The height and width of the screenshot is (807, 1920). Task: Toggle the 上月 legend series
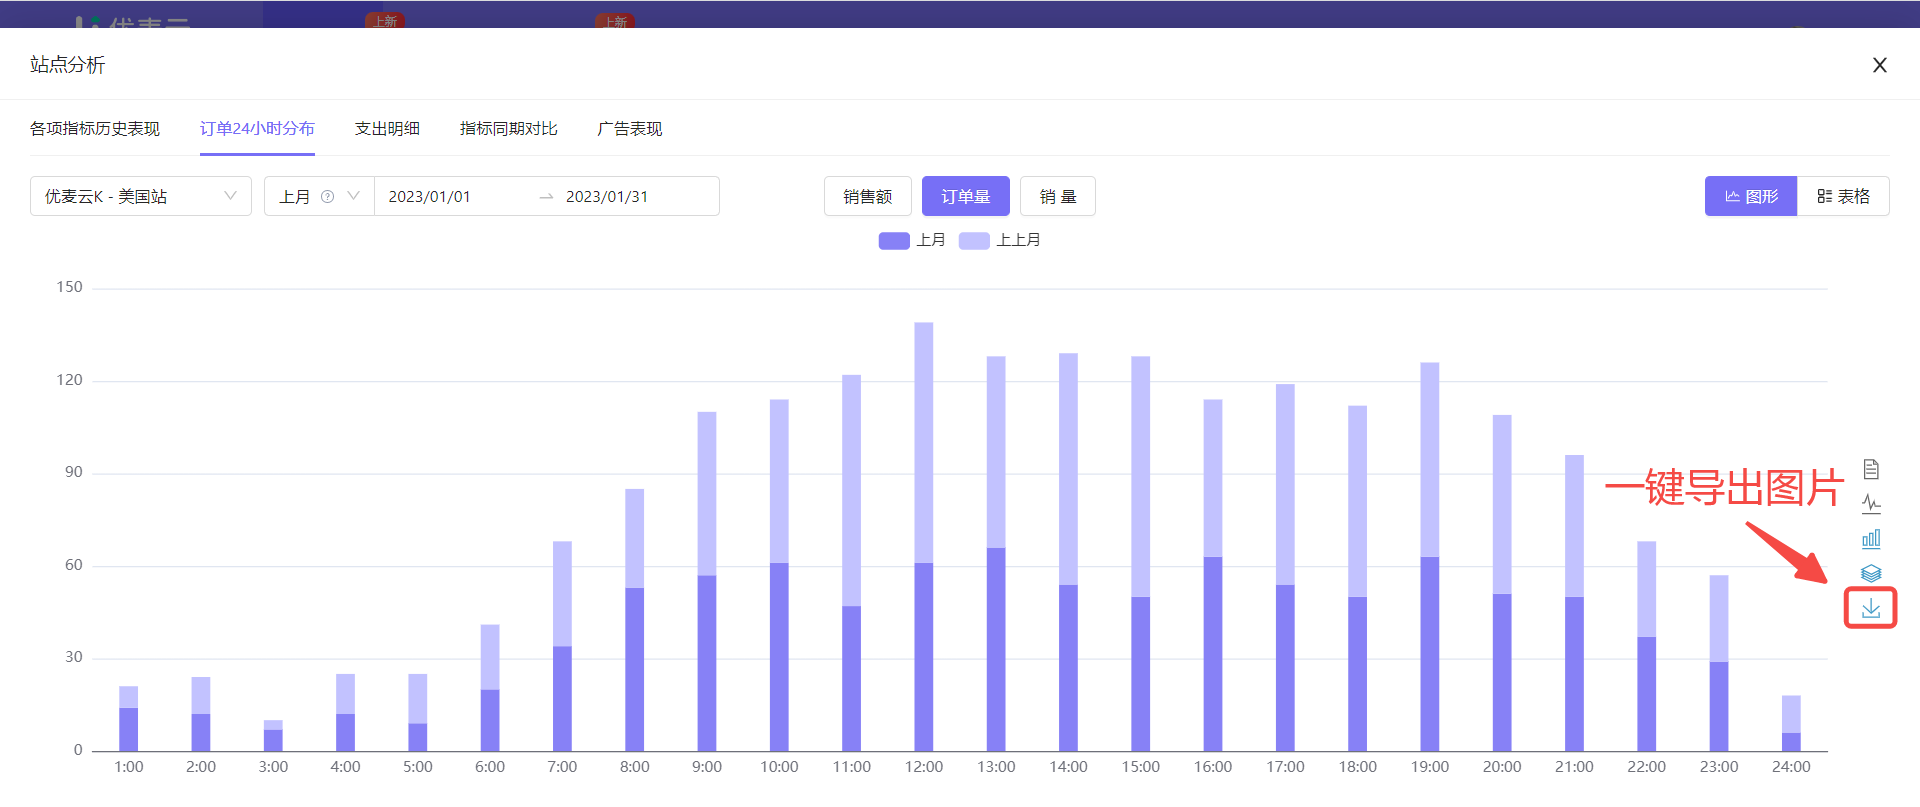912,240
